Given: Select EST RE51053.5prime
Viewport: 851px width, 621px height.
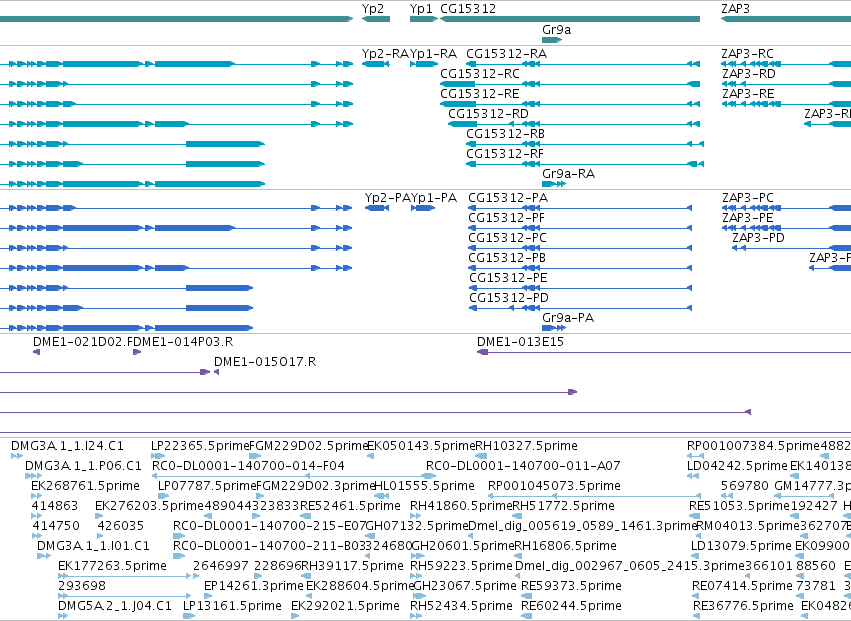Looking at the screenshot, I should pyautogui.click(x=739, y=506).
